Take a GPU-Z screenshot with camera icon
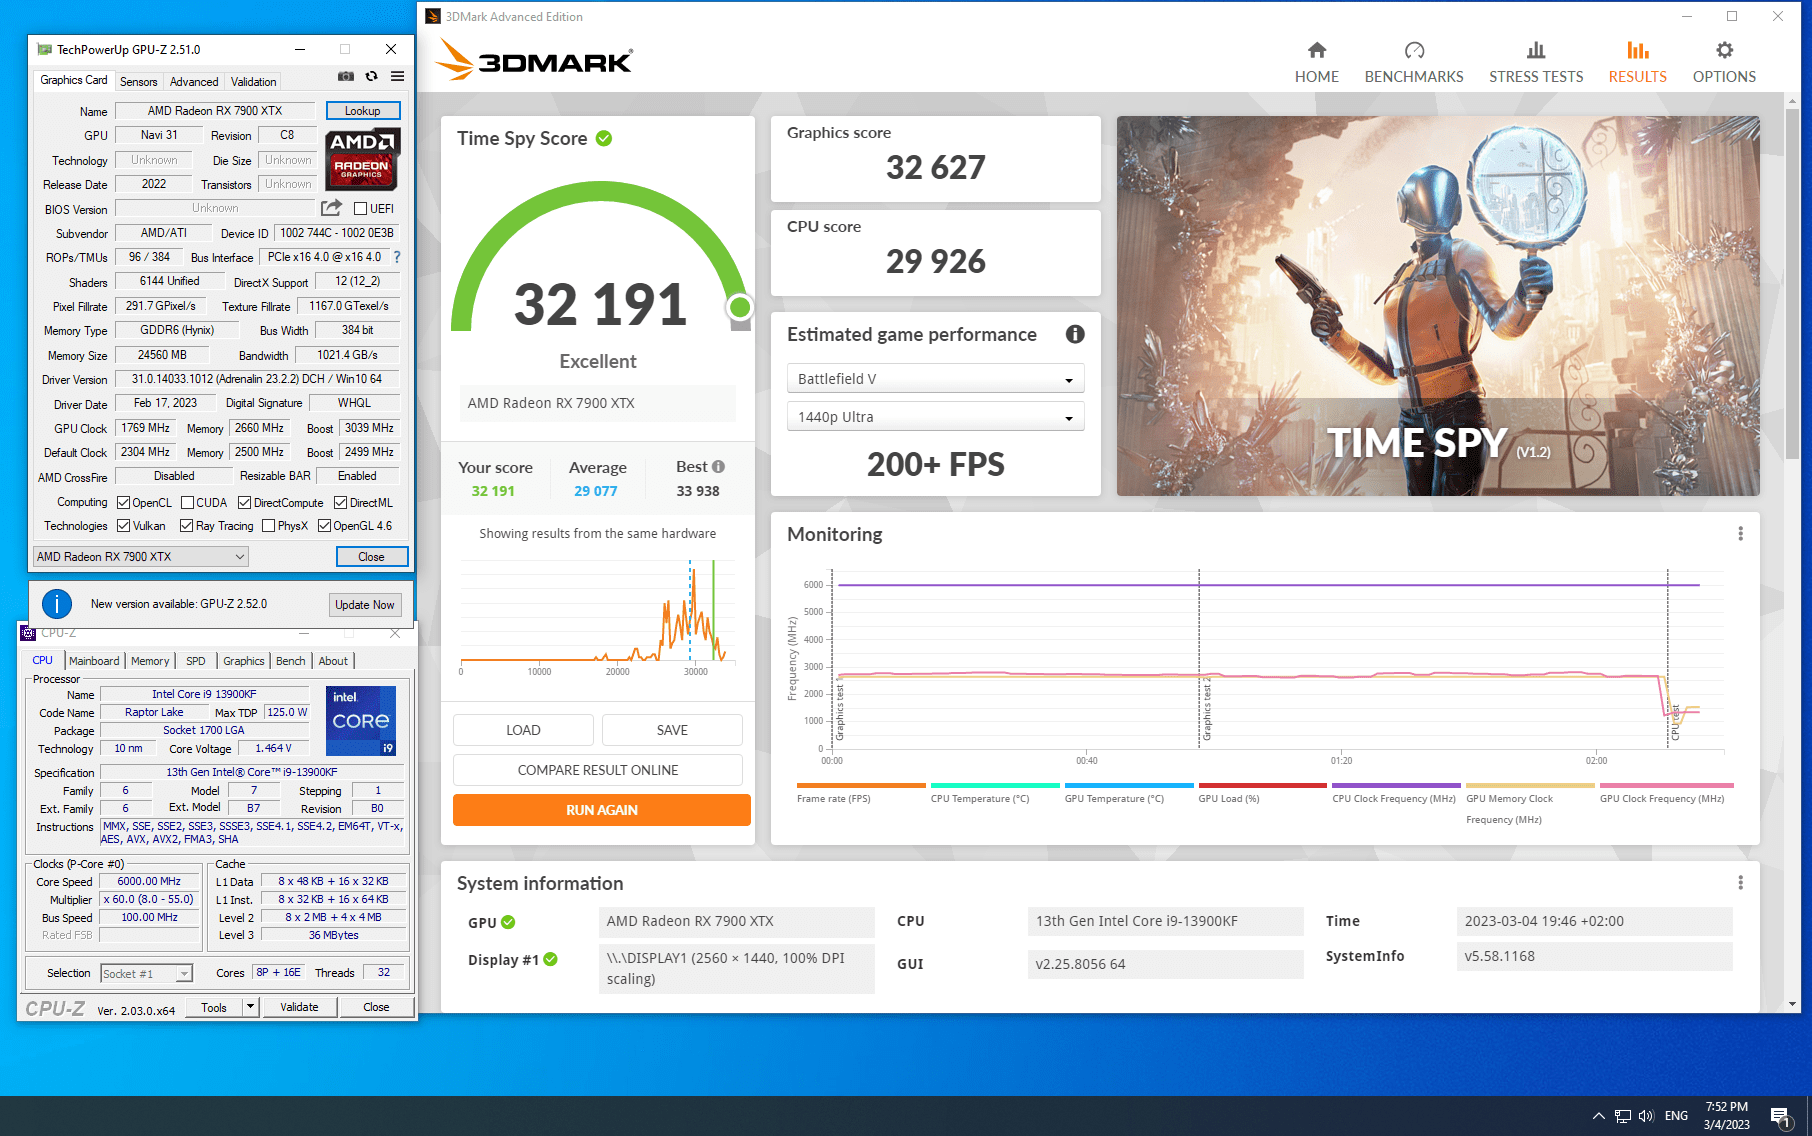 pos(345,76)
